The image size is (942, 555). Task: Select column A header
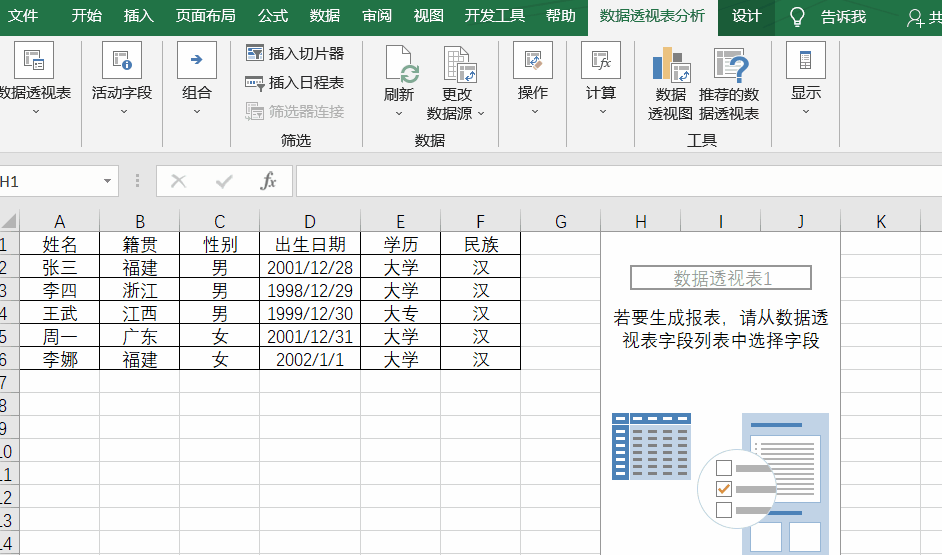[59, 222]
